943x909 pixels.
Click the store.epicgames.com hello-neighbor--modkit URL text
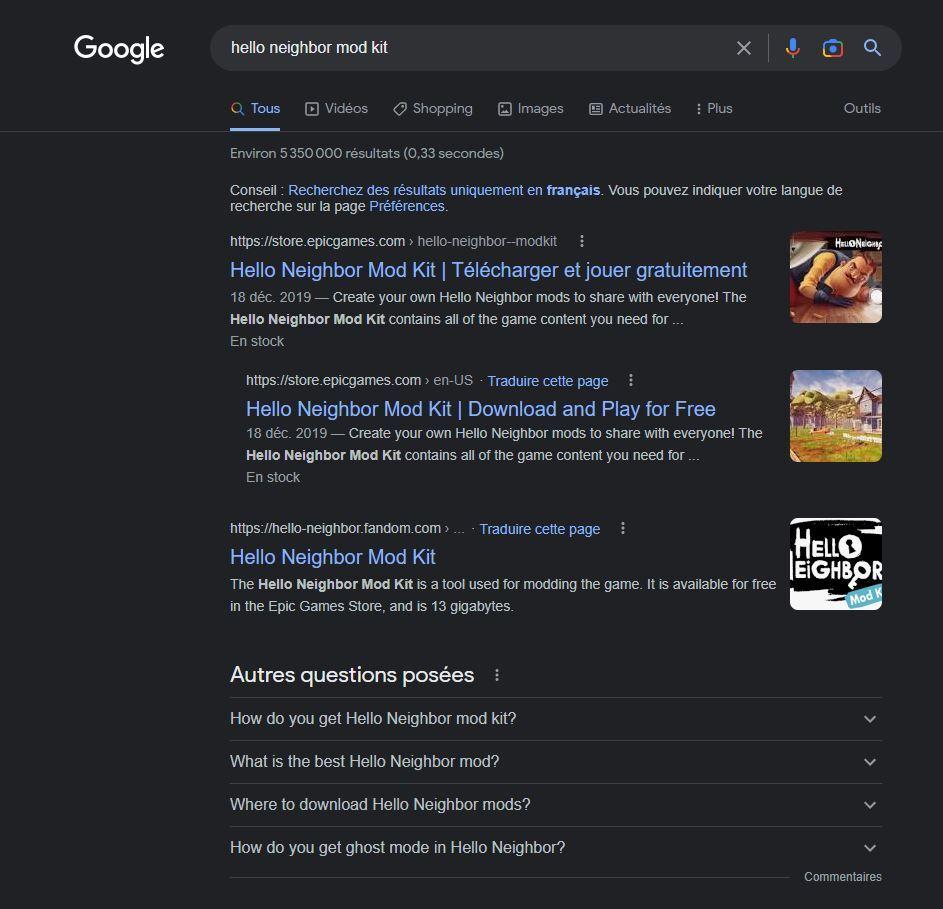tap(393, 241)
